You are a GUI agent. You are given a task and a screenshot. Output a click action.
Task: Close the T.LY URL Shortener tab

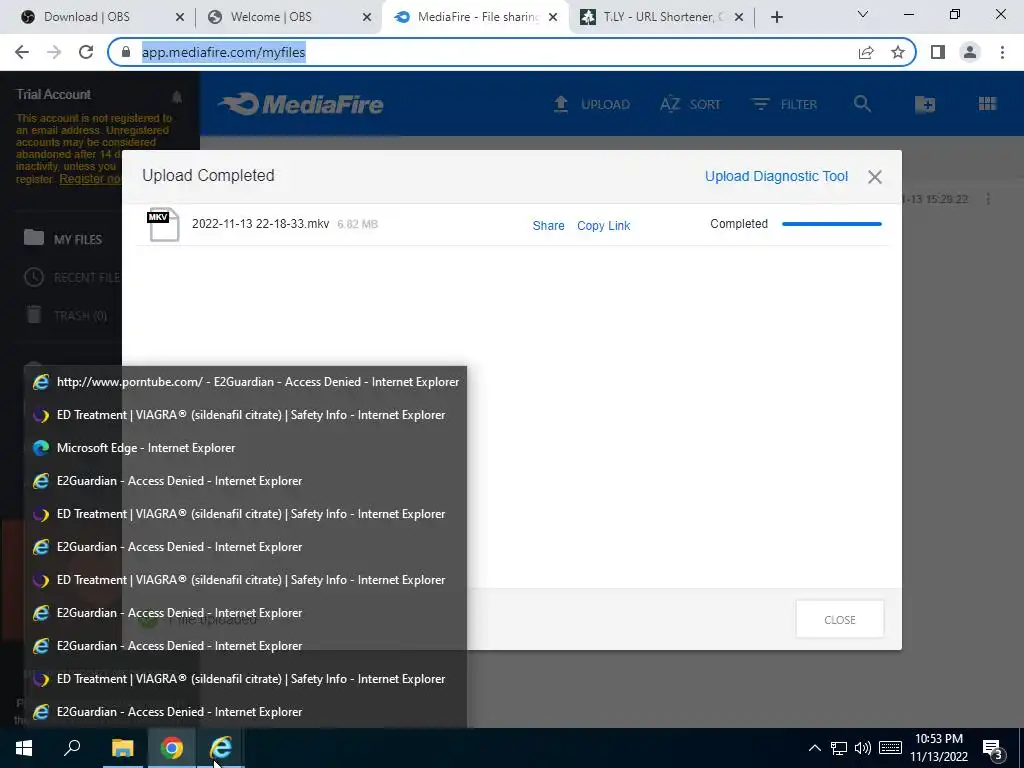(x=739, y=18)
